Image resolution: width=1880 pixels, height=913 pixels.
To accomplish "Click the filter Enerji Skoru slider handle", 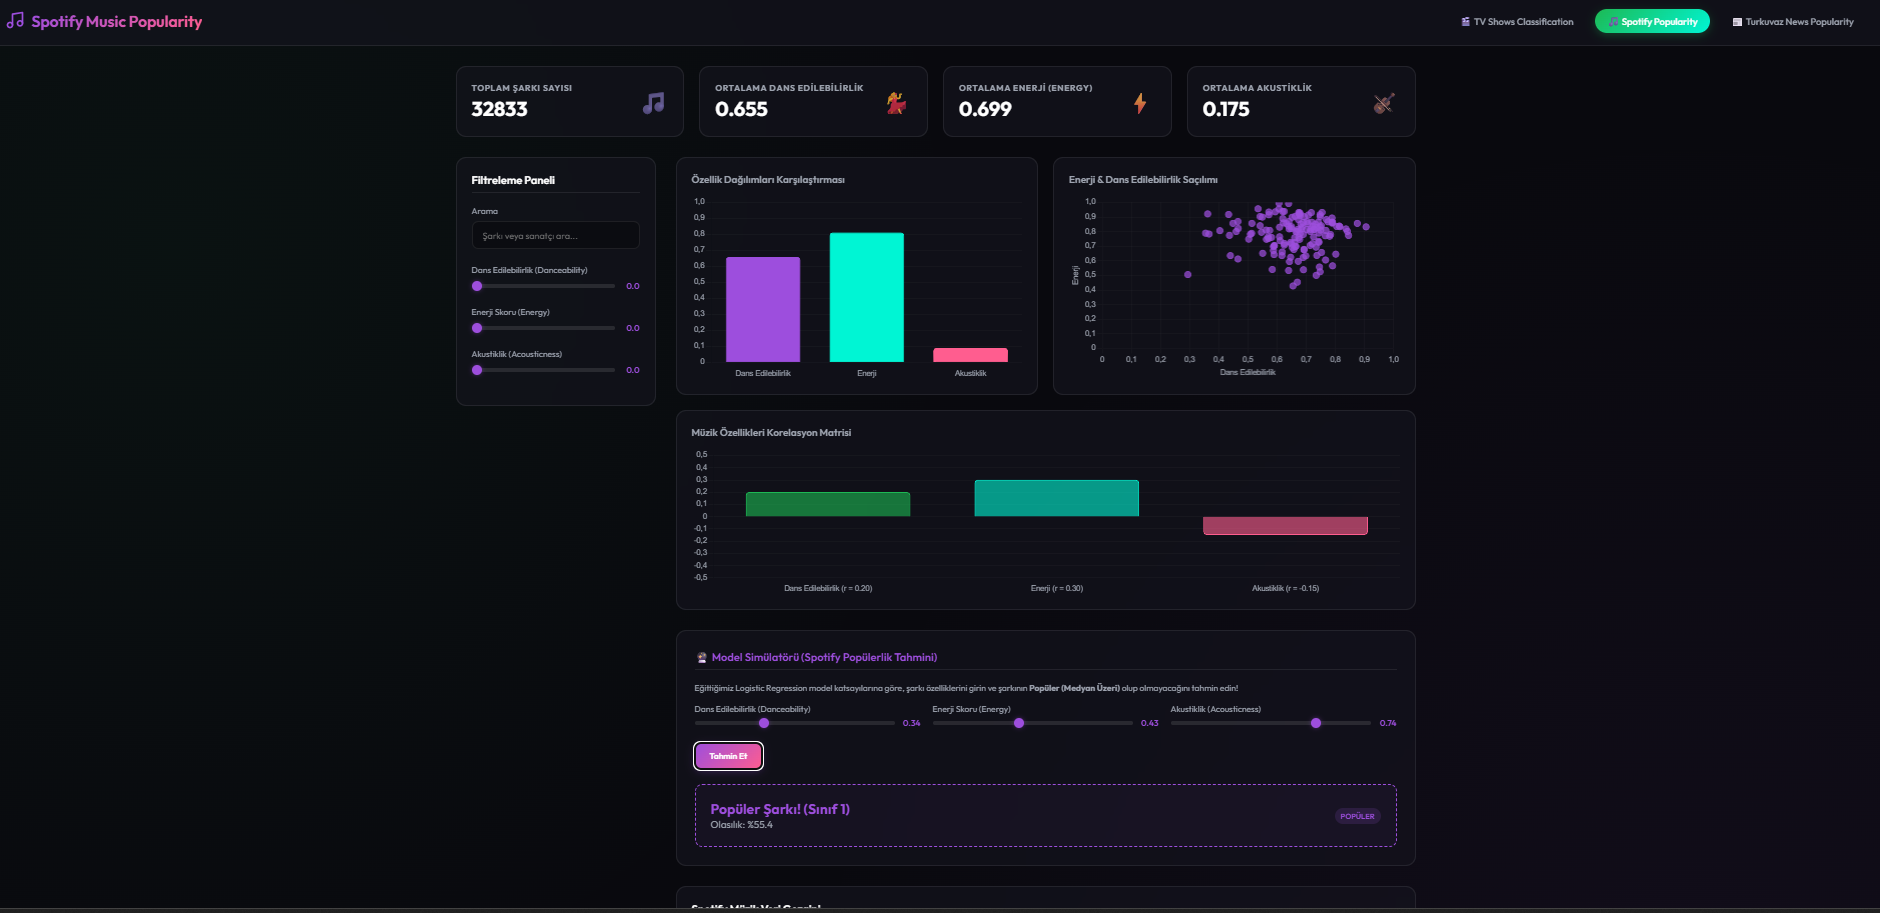I will pos(477,328).
